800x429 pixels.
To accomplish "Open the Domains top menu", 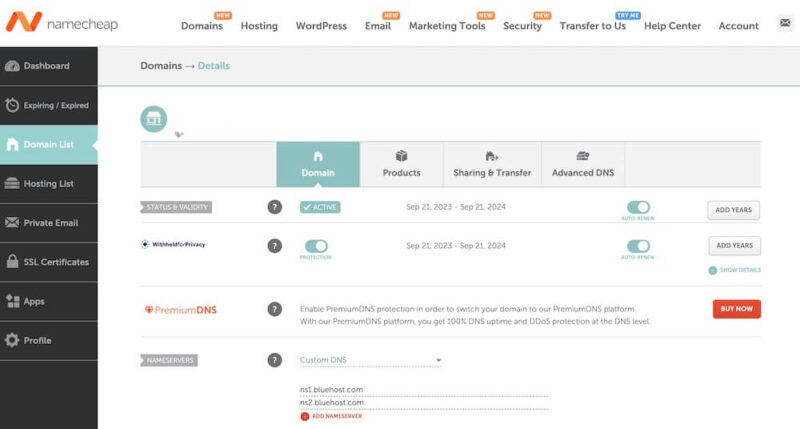I will (x=202, y=26).
